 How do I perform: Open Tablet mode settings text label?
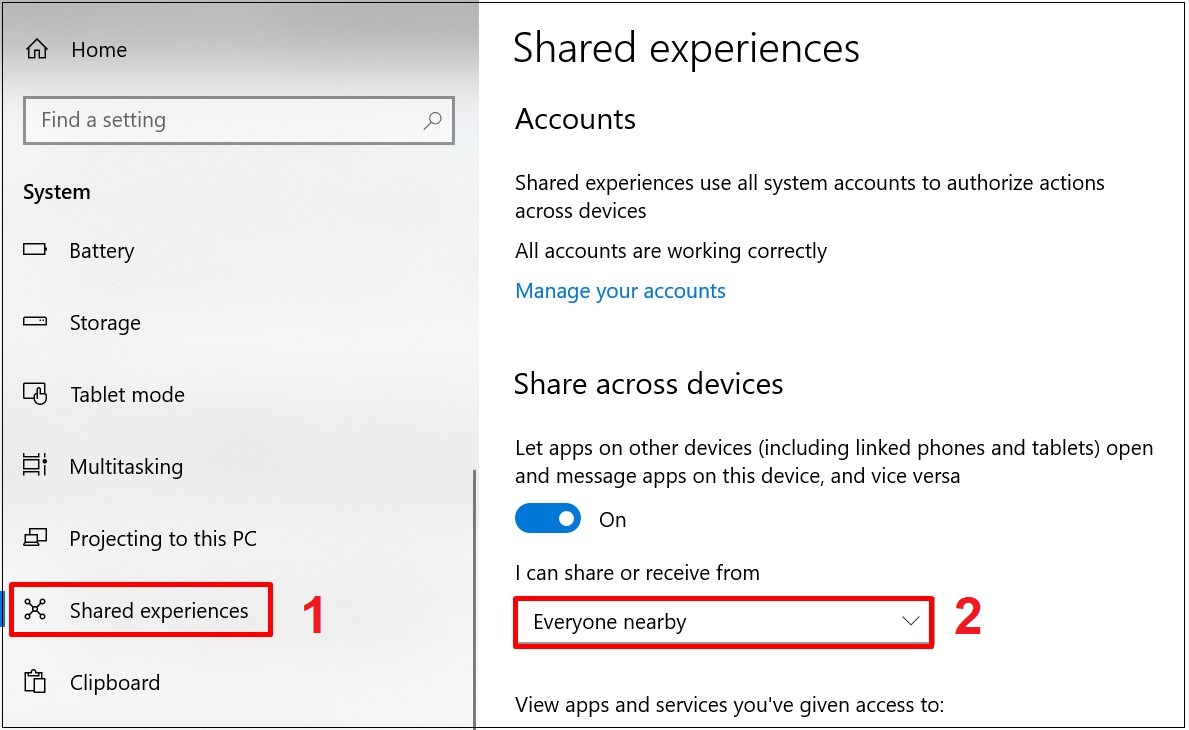point(127,395)
